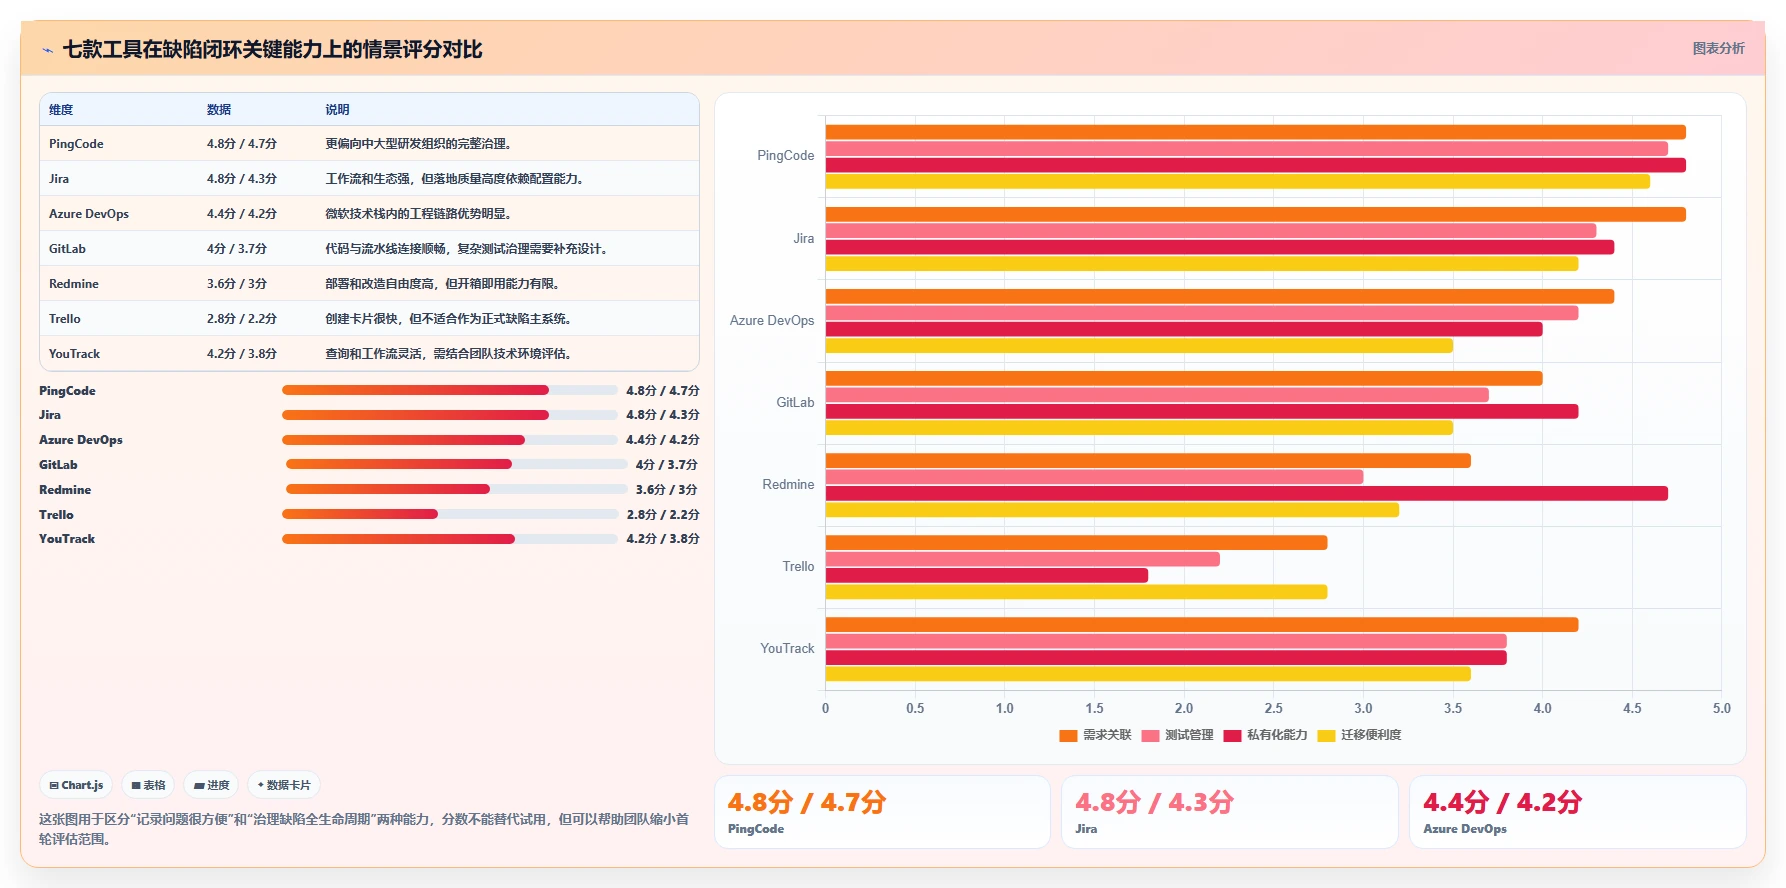Select the Trello table row name
1786x888 pixels.
65,319
